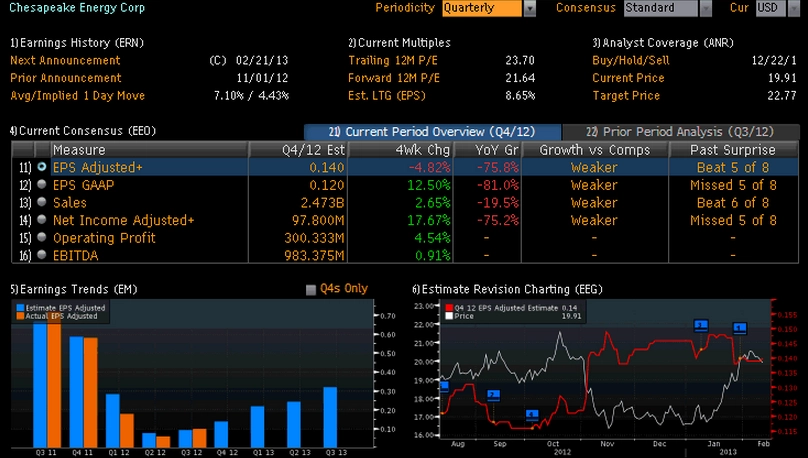
Task: Enable the Q4s Only checkbox
Action: tap(311, 290)
